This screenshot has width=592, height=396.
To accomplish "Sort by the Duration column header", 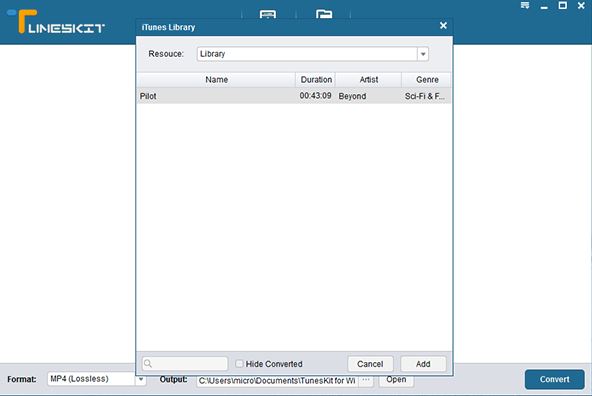I will pos(316,80).
